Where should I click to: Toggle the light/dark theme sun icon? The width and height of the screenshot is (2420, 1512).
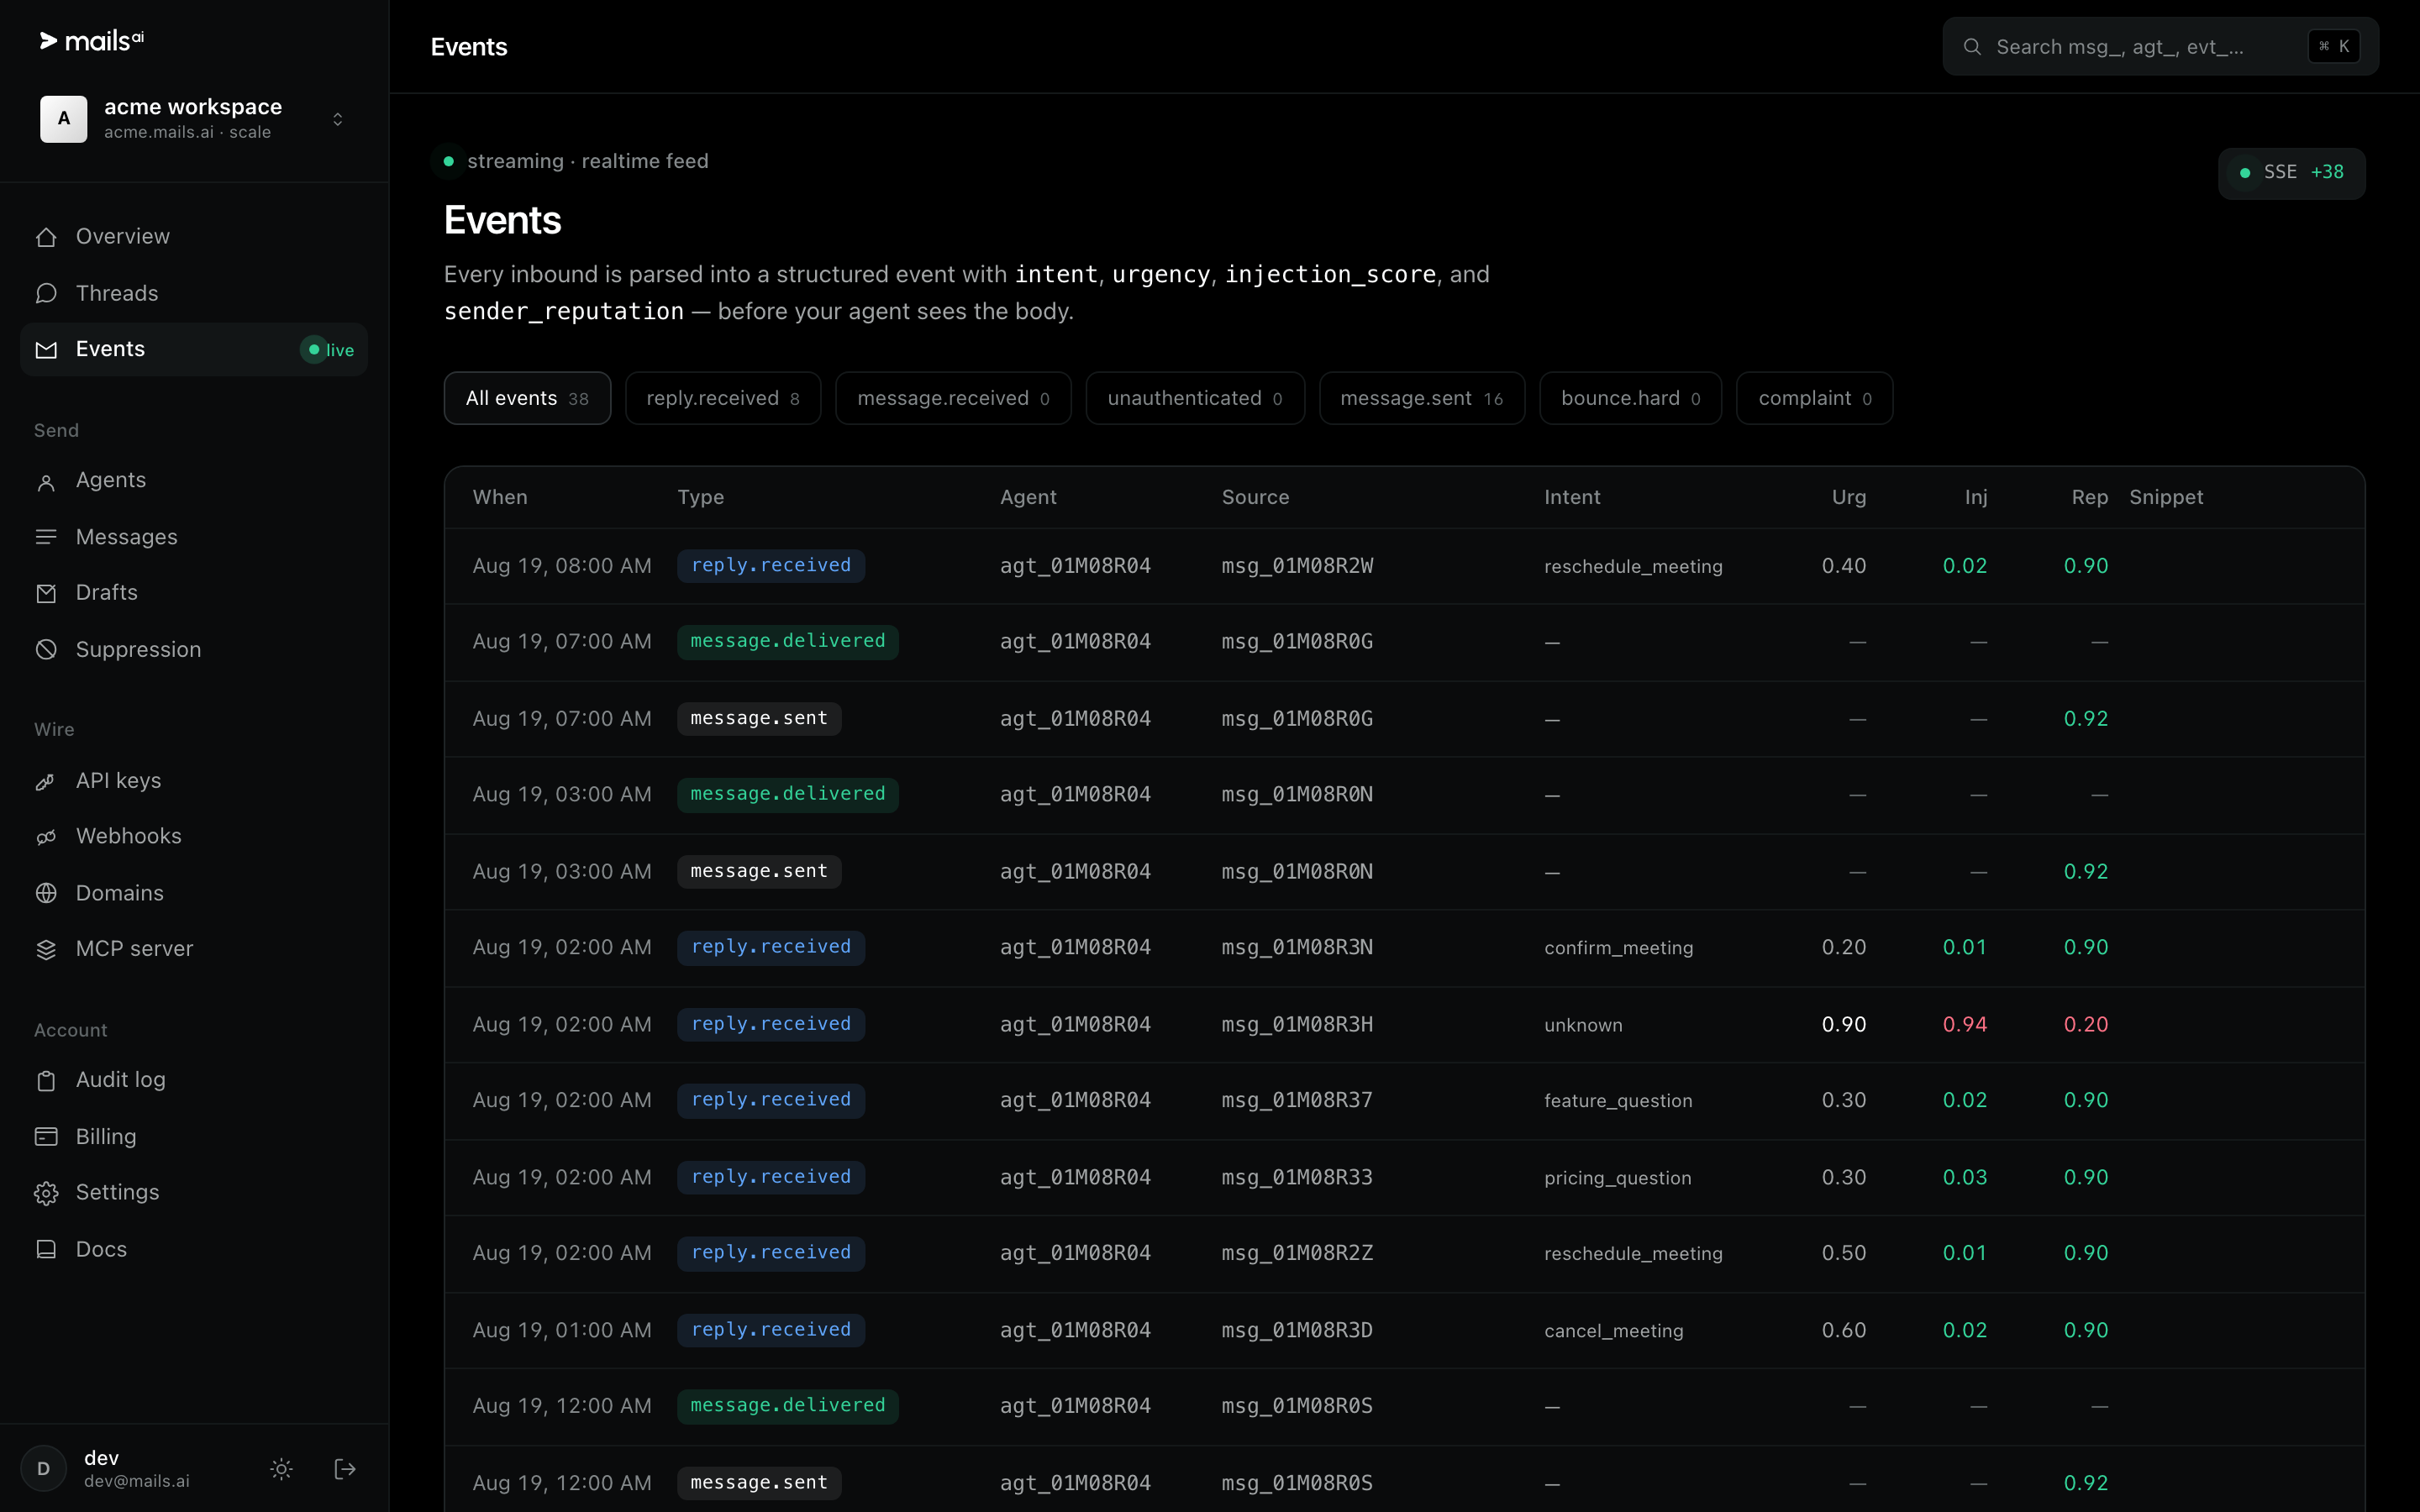click(281, 1468)
